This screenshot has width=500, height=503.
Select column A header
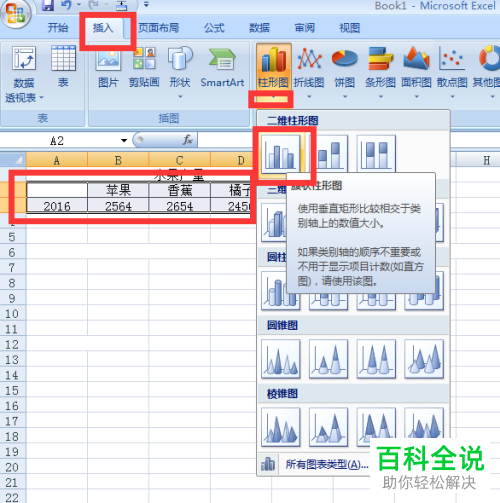(57, 160)
